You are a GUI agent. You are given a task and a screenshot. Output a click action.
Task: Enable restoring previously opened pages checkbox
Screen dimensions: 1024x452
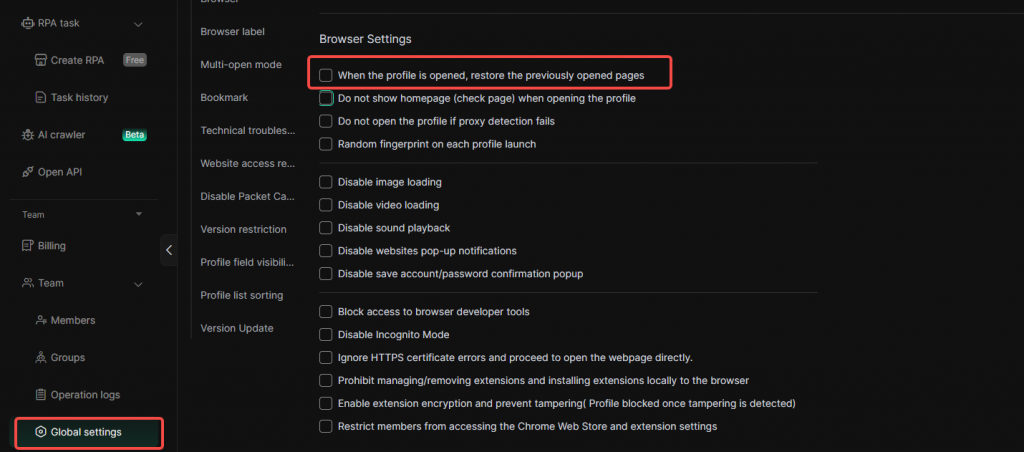pos(326,75)
